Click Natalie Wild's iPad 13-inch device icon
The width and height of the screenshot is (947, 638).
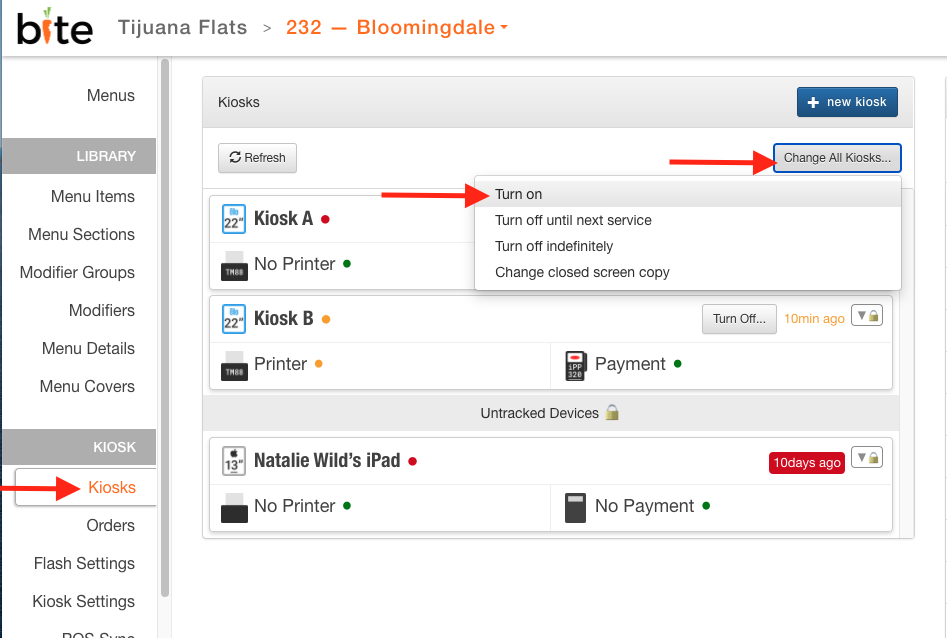tap(233, 461)
